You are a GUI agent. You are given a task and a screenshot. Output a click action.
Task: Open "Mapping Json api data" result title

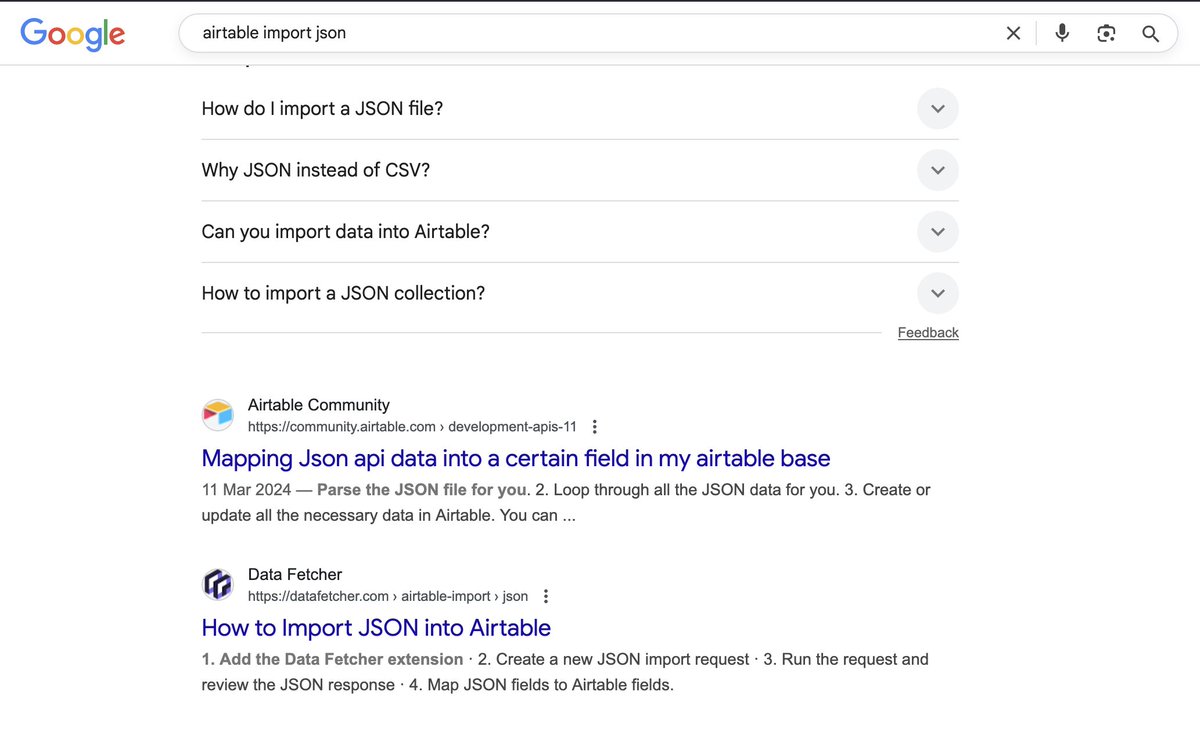click(x=516, y=458)
